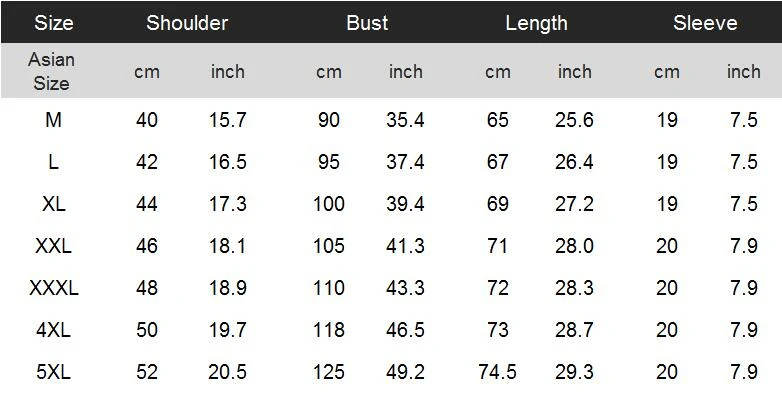Image resolution: width=782 pixels, height=396 pixels.
Task: Click shoulder value 15.7 inch
Action: [227, 120]
